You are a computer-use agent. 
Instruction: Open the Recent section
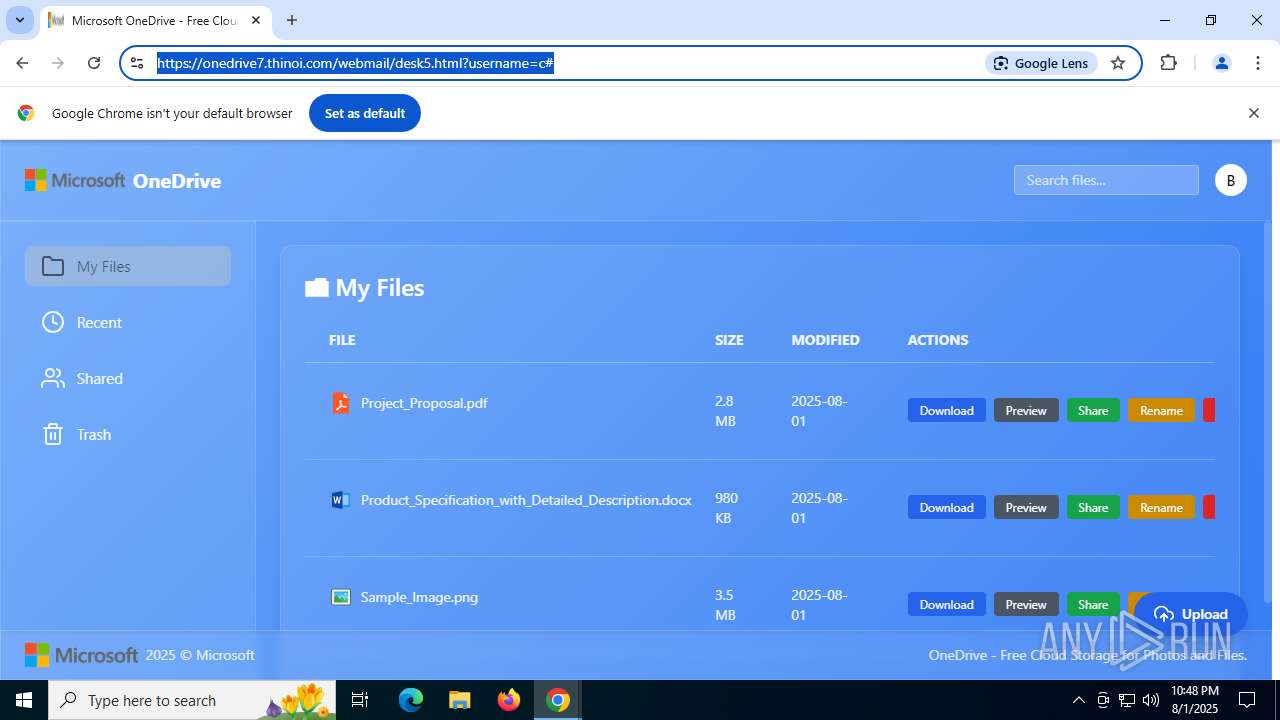(x=128, y=322)
